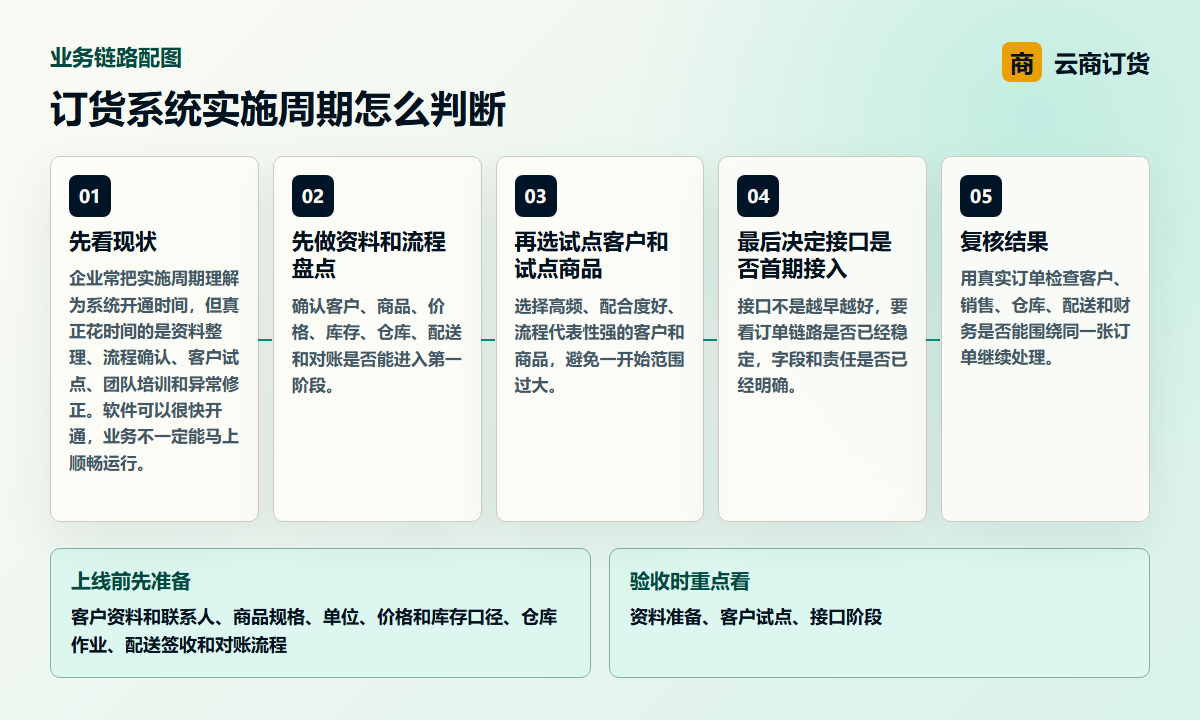Click the paragraph starting 选择高频、配合度好
The height and width of the screenshot is (720, 1200).
click(x=600, y=345)
